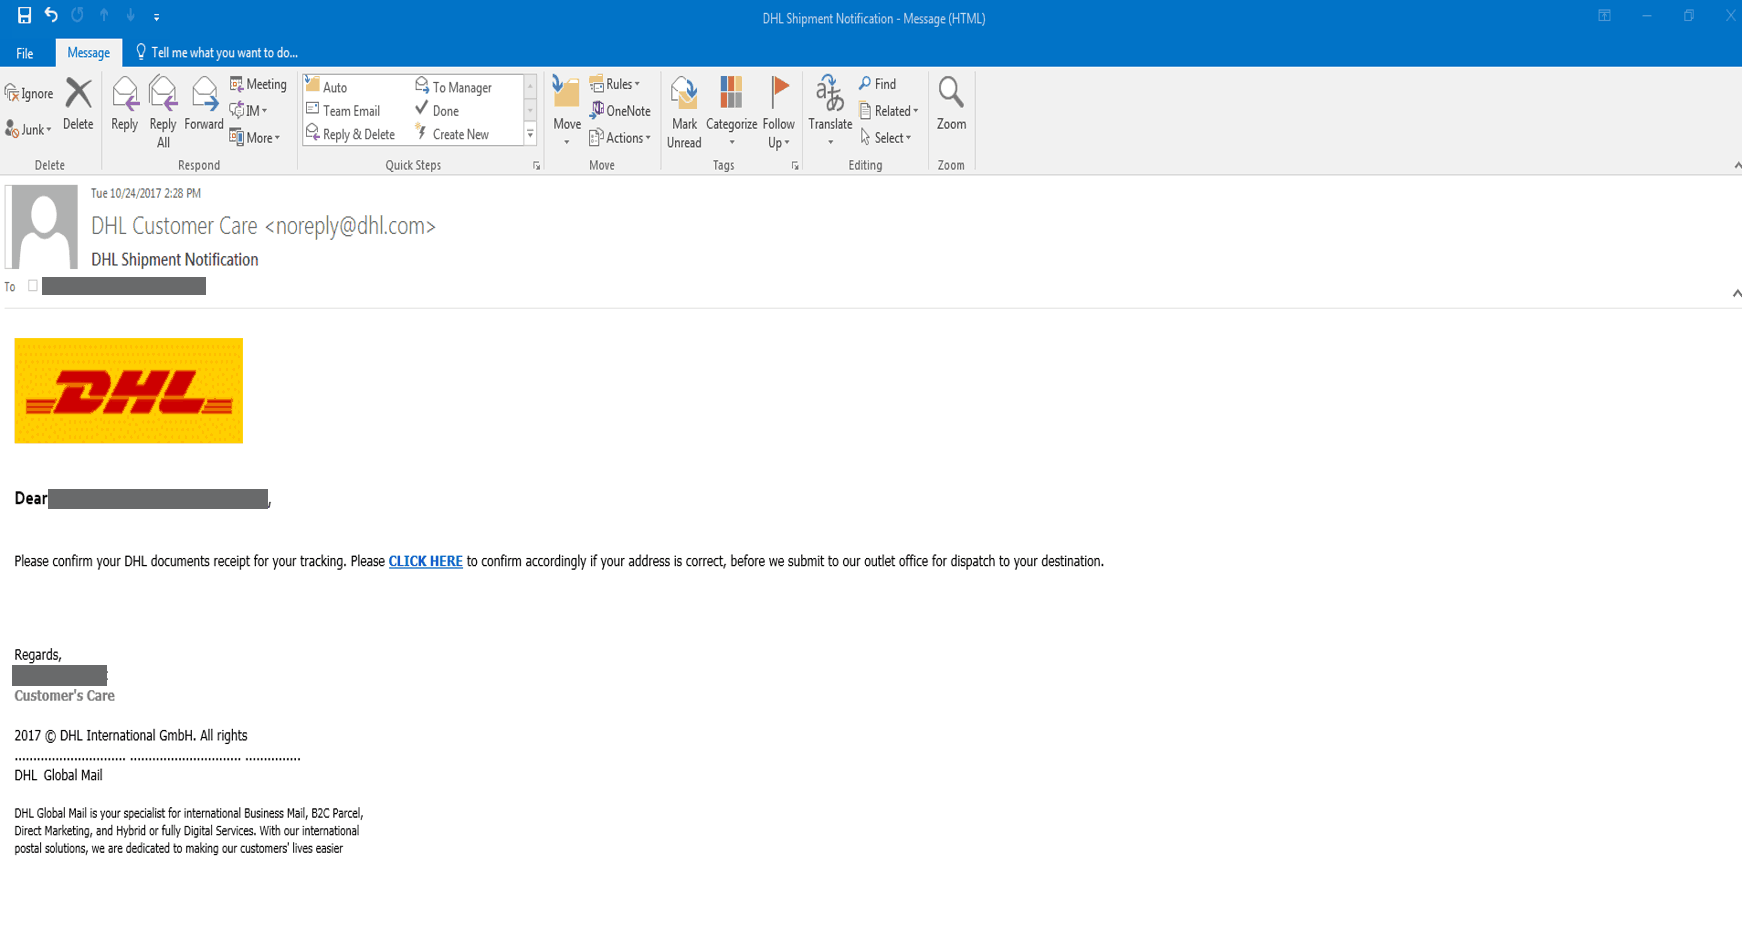This screenshot has height=930, width=1742.
Task: Open Ribbon Display Options
Action: (x=1604, y=16)
